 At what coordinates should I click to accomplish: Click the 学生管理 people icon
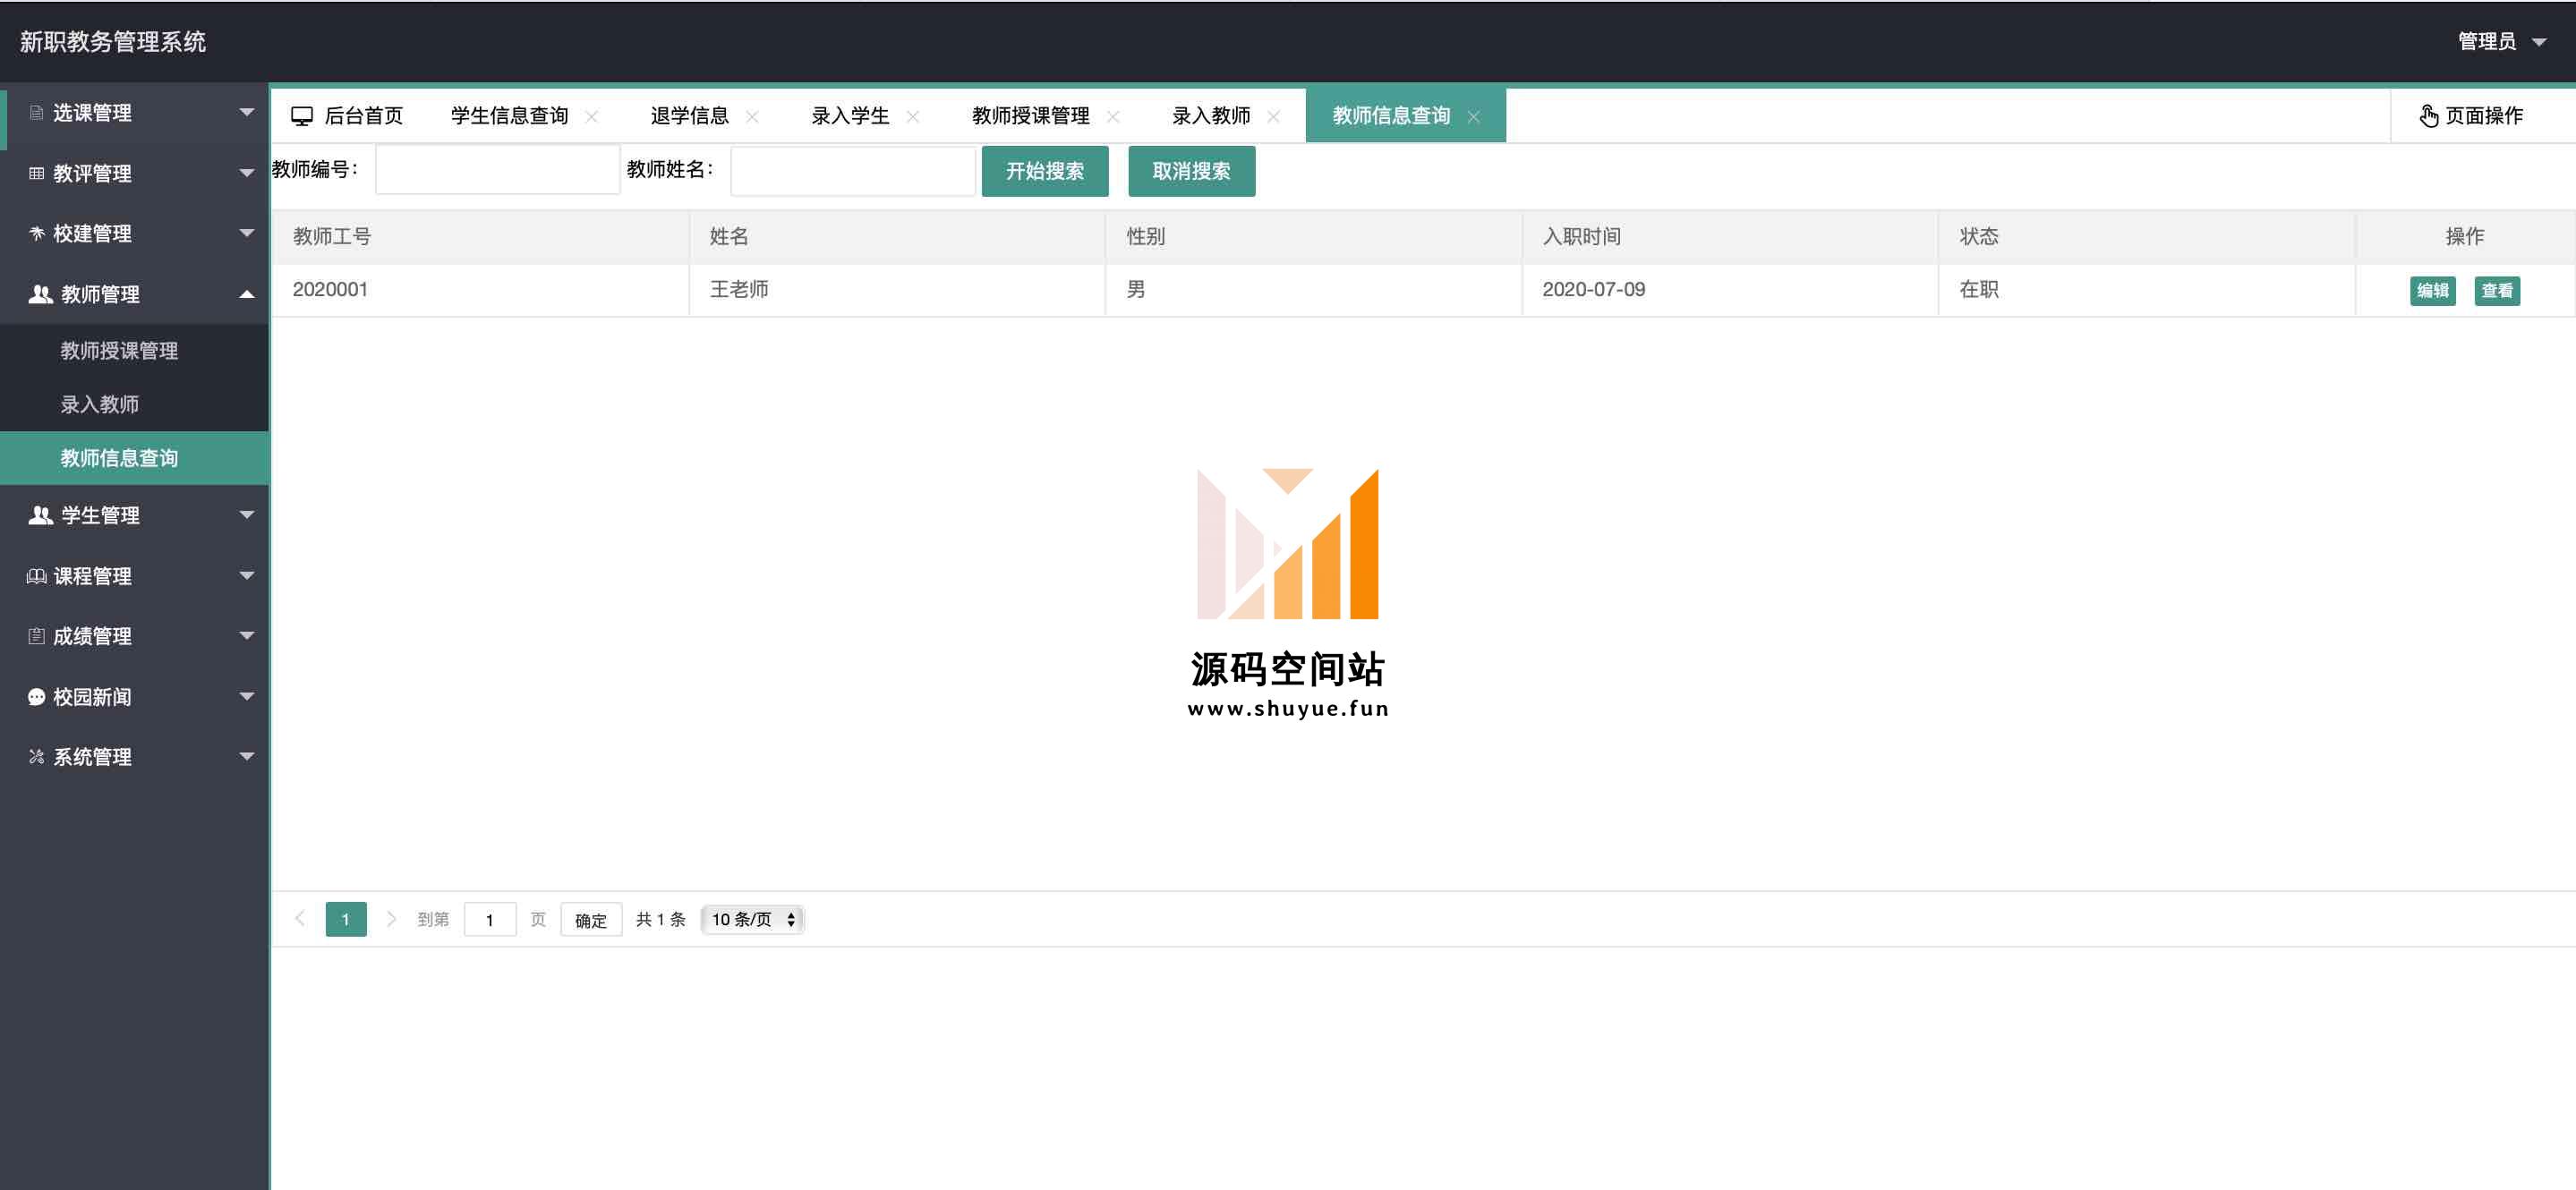pyautogui.click(x=40, y=515)
